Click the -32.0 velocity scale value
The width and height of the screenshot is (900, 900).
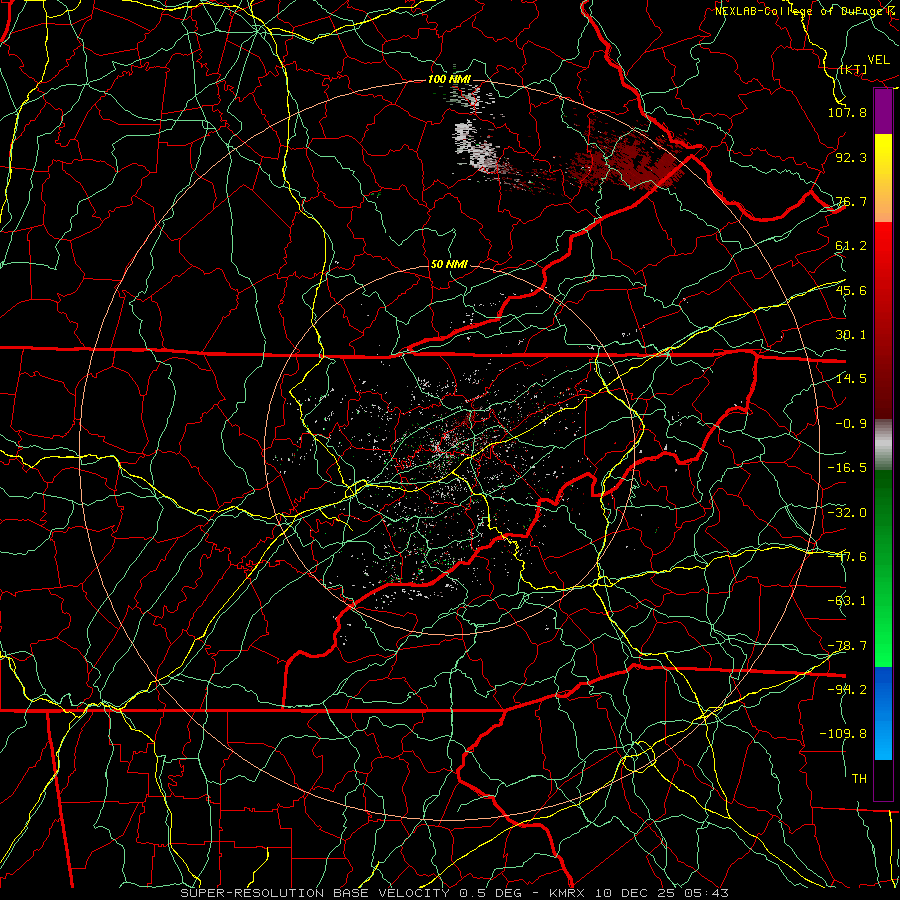(x=847, y=512)
